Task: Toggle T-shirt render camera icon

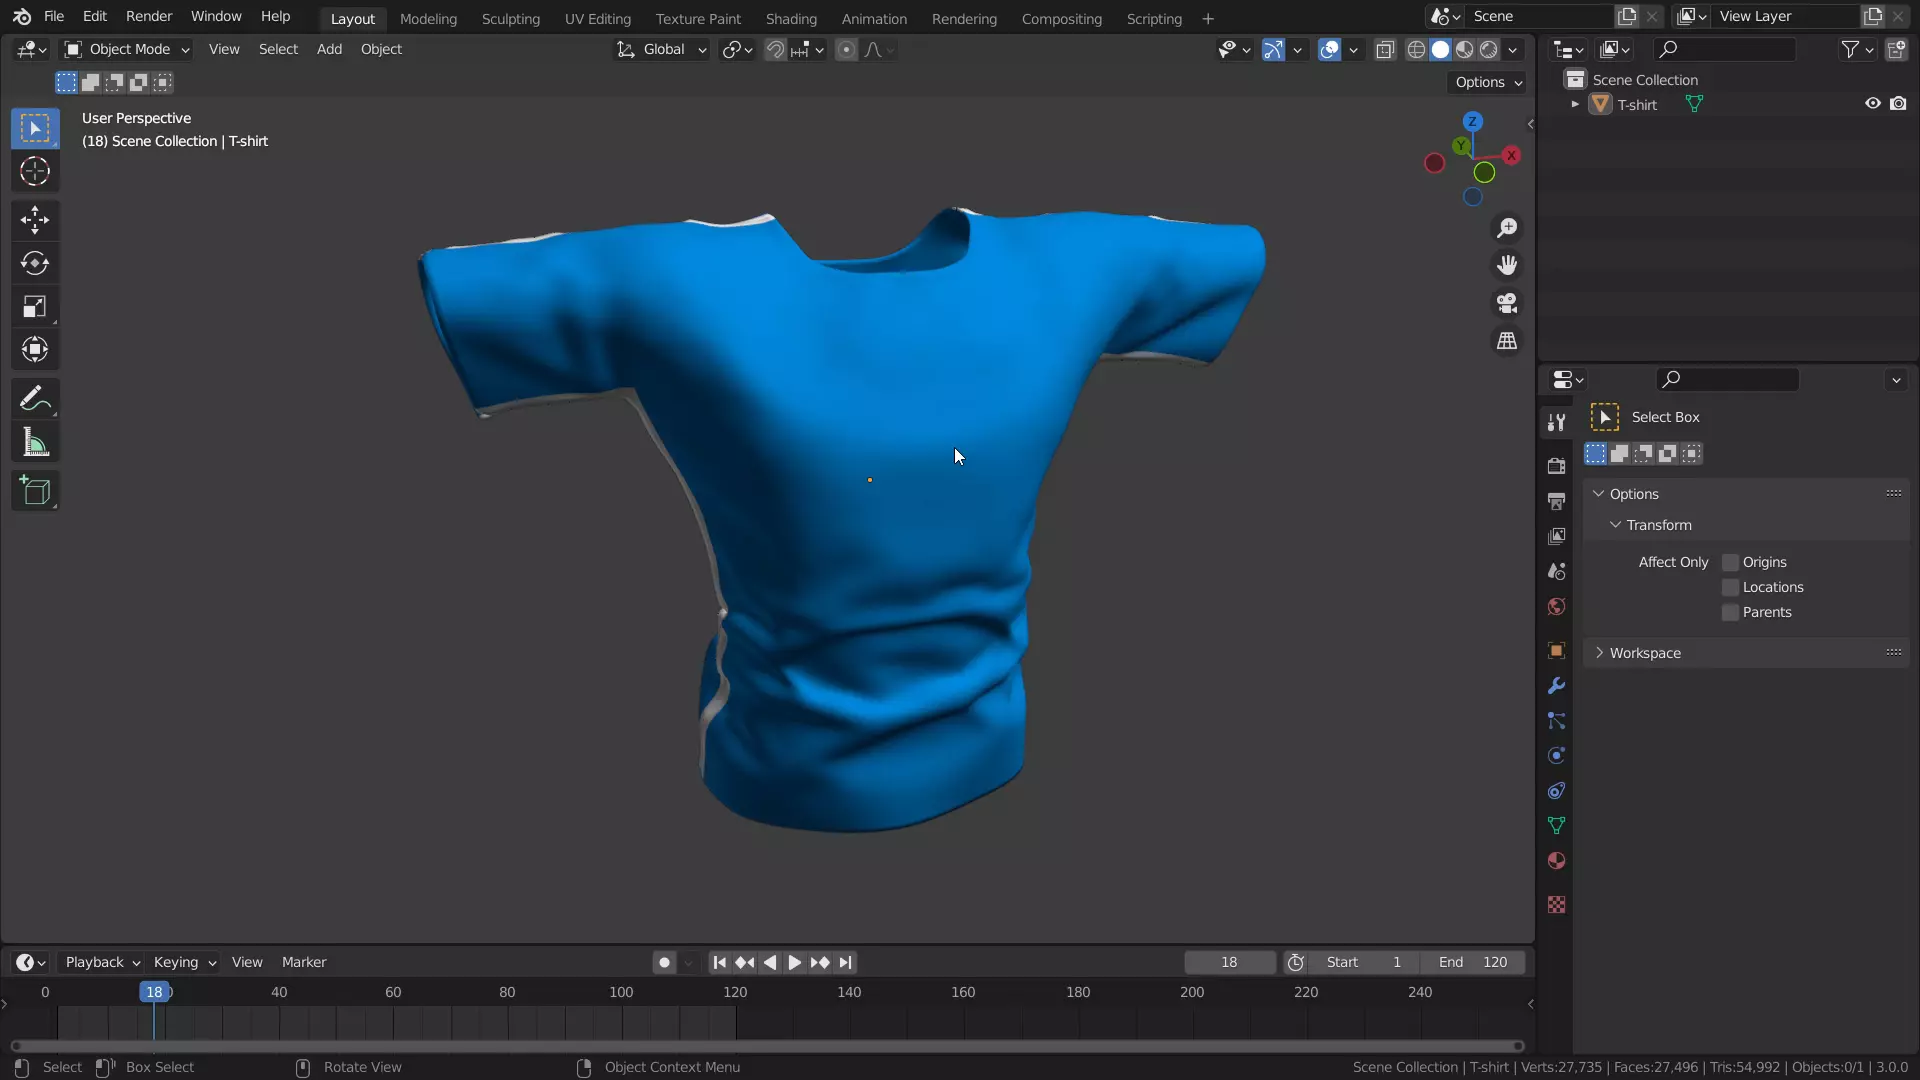Action: (x=1898, y=104)
